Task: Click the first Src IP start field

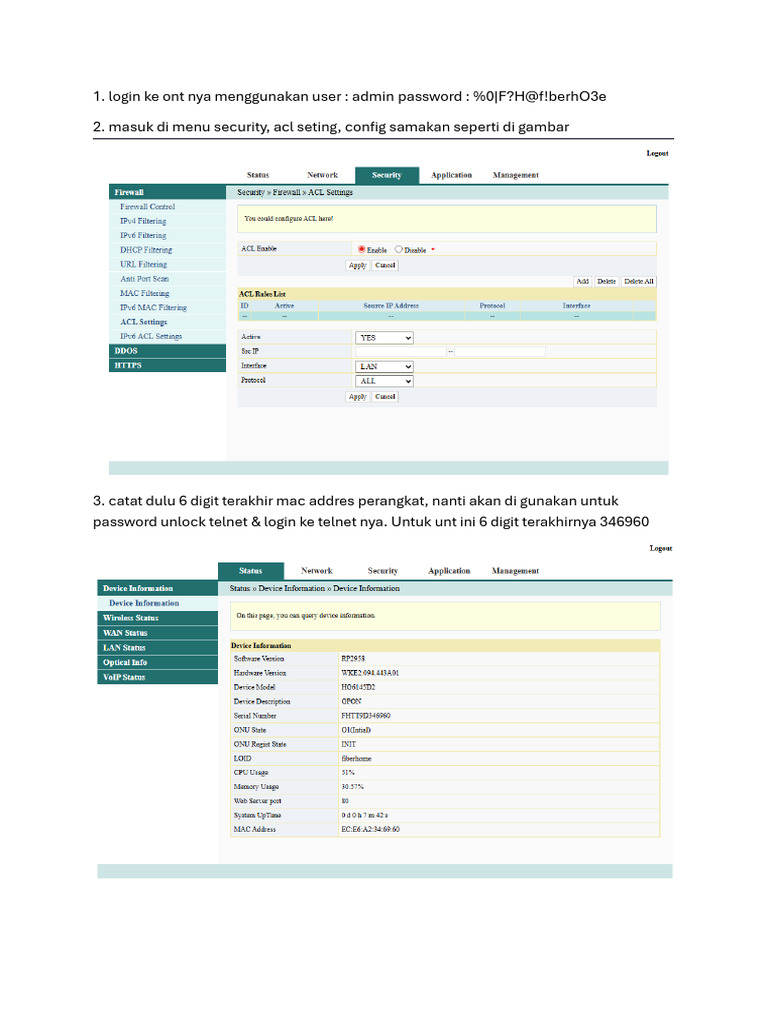Action: click(x=400, y=351)
